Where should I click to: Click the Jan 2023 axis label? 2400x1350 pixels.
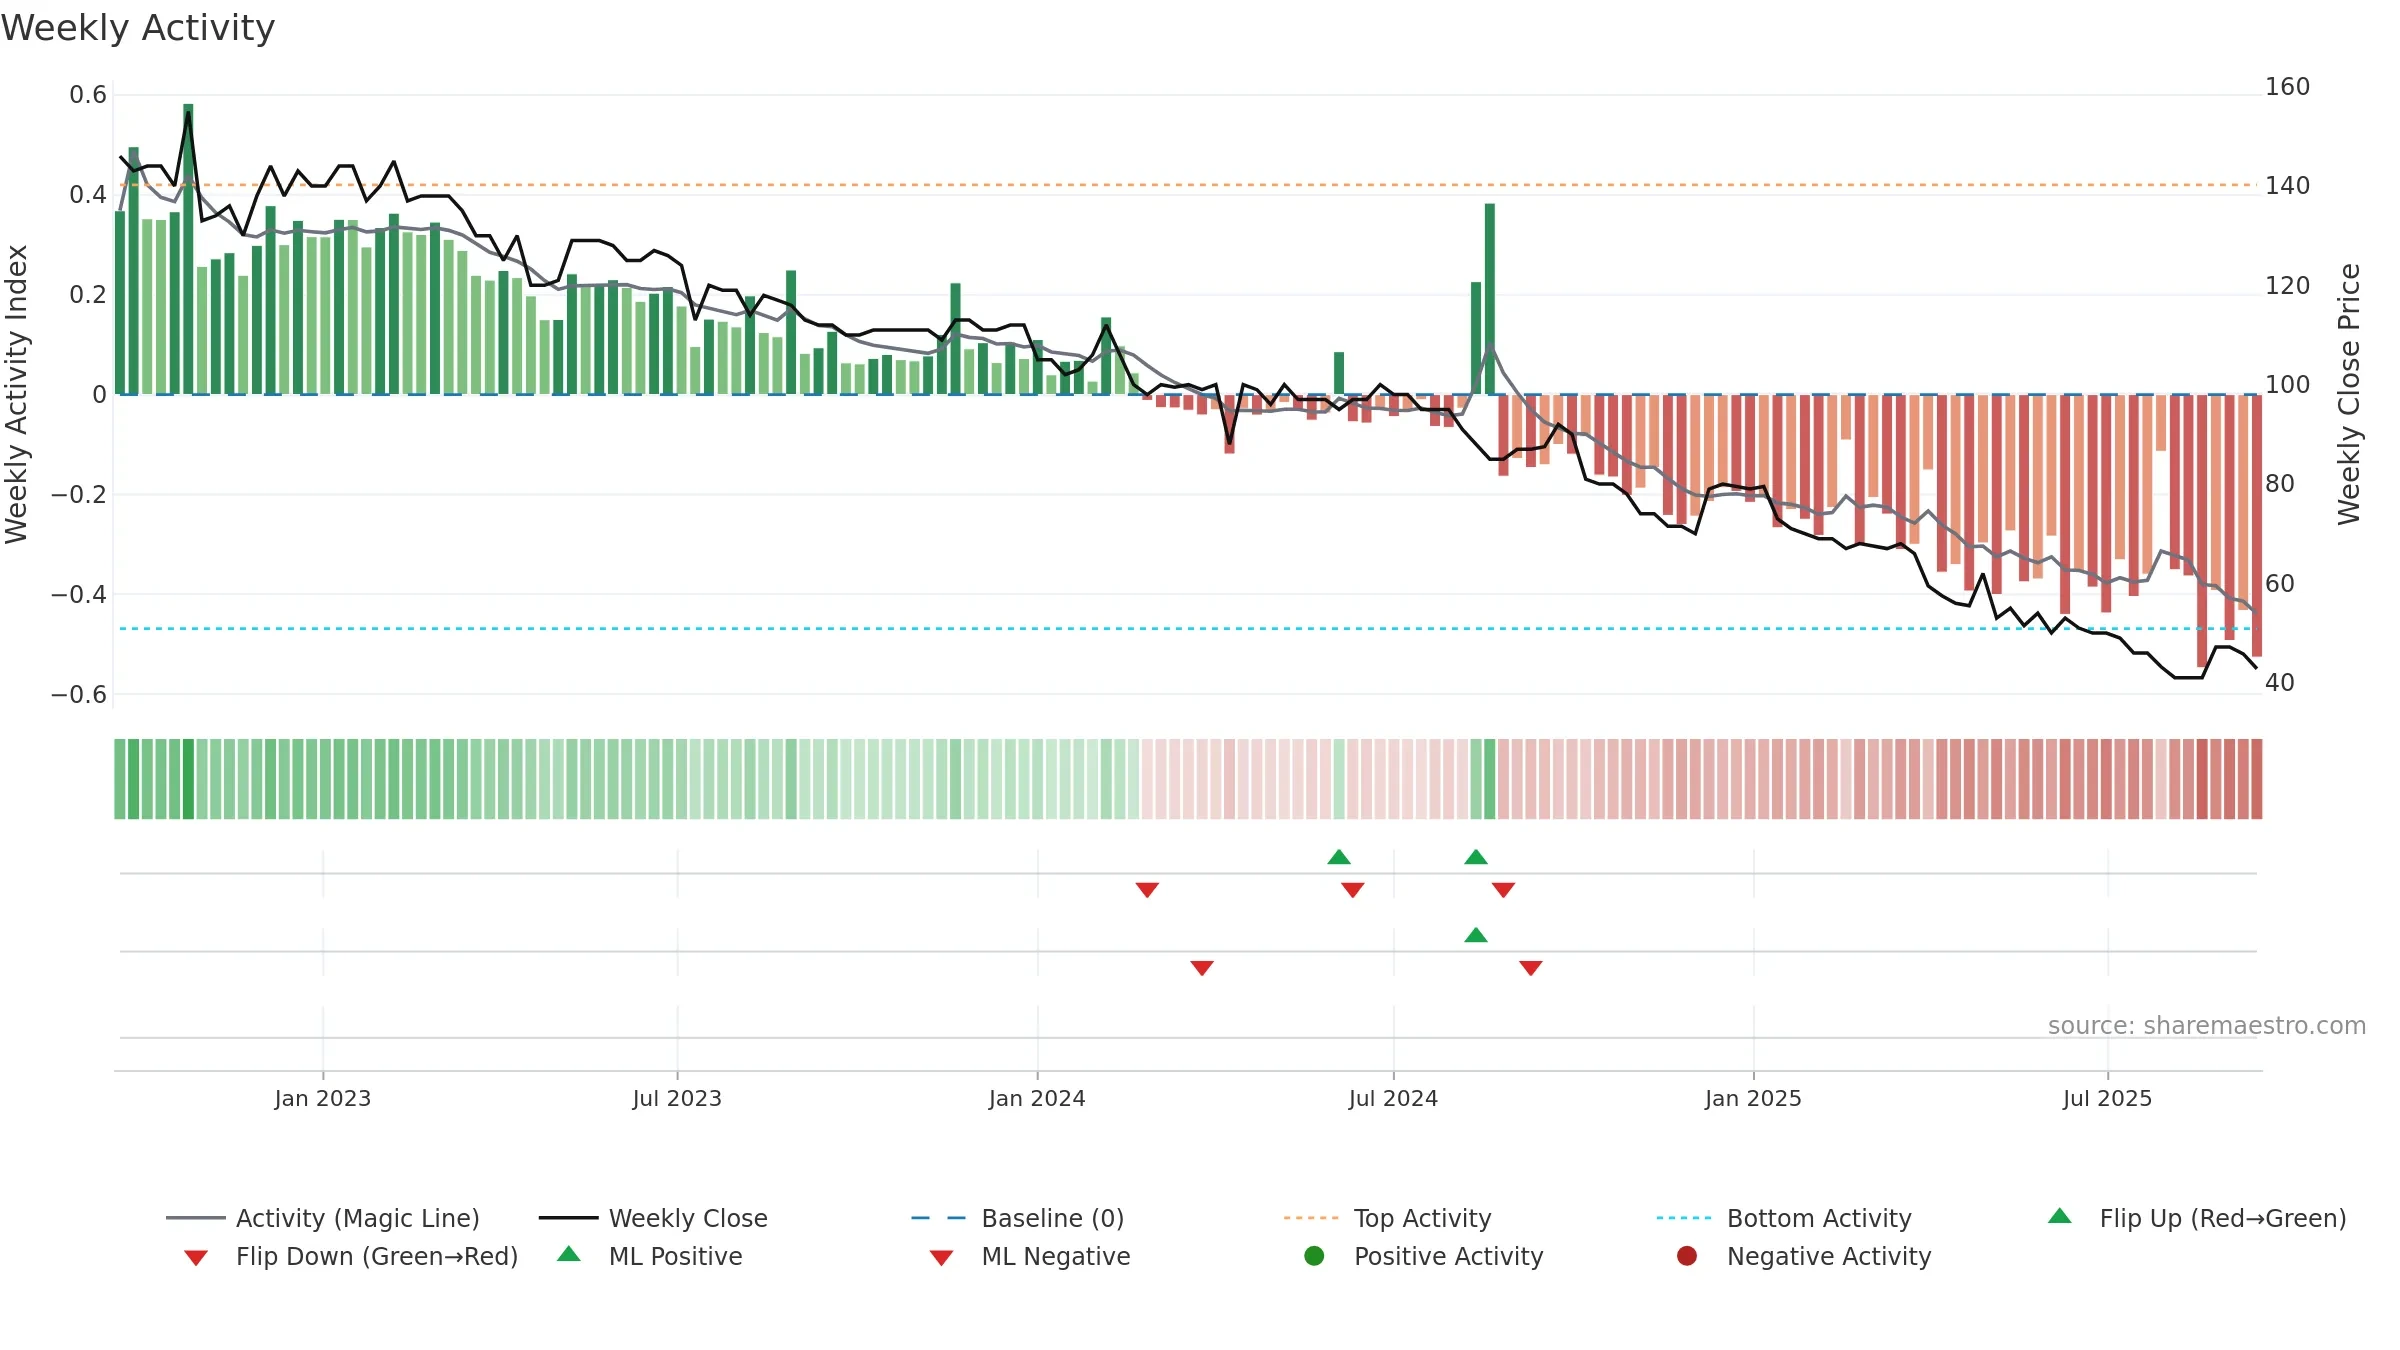pyautogui.click(x=323, y=1098)
